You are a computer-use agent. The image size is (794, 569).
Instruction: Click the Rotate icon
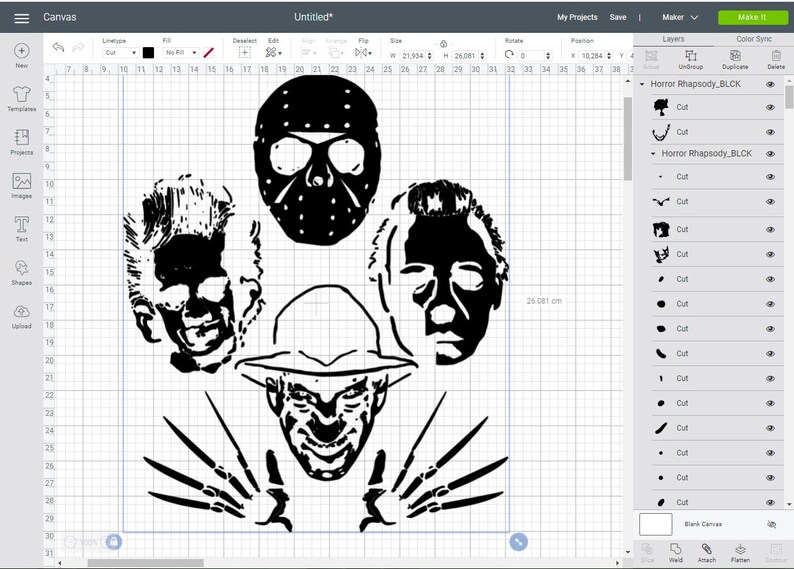coord(509,55)
